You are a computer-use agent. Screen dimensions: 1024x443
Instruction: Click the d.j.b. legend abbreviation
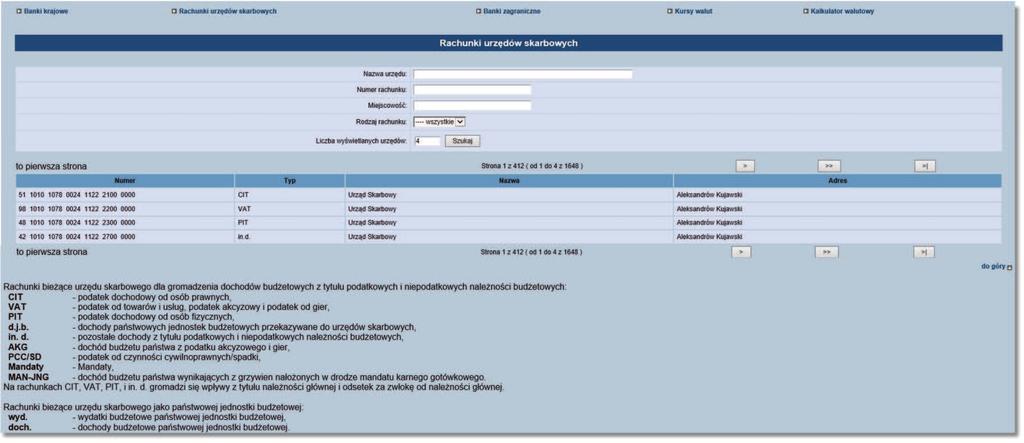point(18,327)
